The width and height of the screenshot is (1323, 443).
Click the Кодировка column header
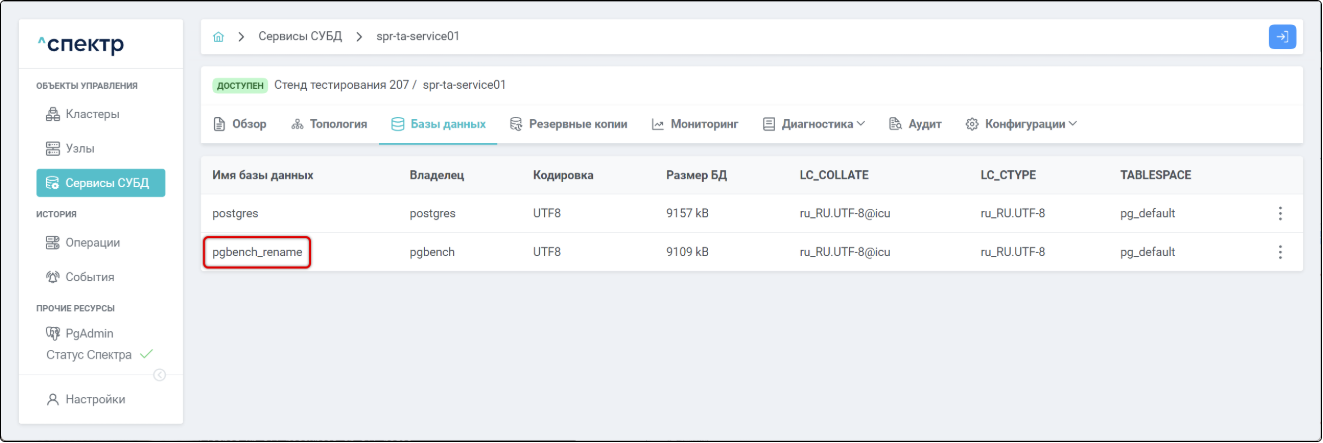tap(564, 175)
